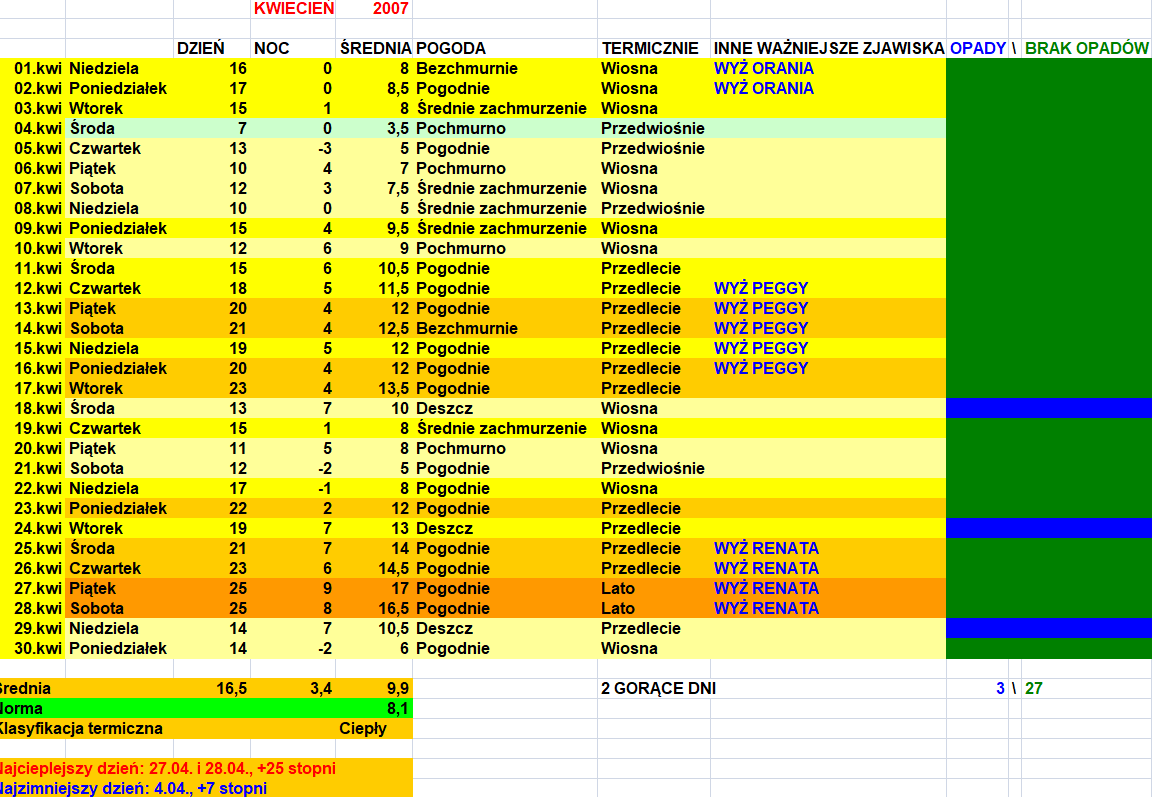The width and height of the screenshot is (1152, 797).
Task: Select WYŻ ORANIA cell in 01.kwi row
Action: pos(763,68)
